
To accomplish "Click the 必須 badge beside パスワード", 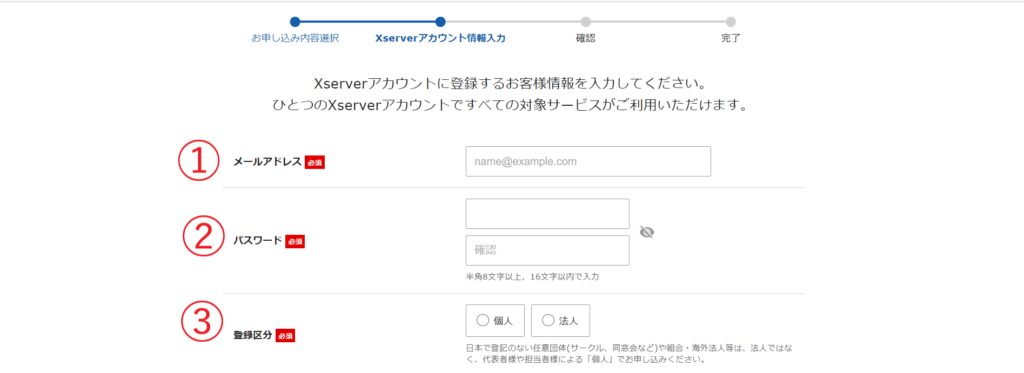I will point(295,241).
